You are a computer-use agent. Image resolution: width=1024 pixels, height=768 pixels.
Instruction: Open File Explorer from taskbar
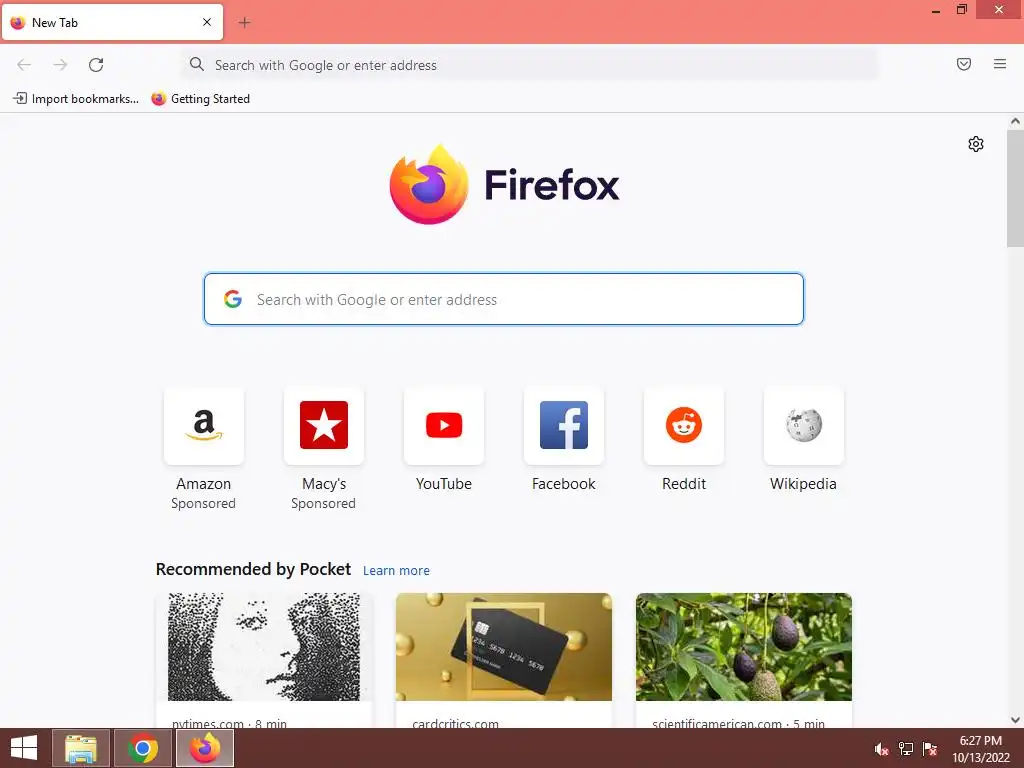(x=81, y=748)
